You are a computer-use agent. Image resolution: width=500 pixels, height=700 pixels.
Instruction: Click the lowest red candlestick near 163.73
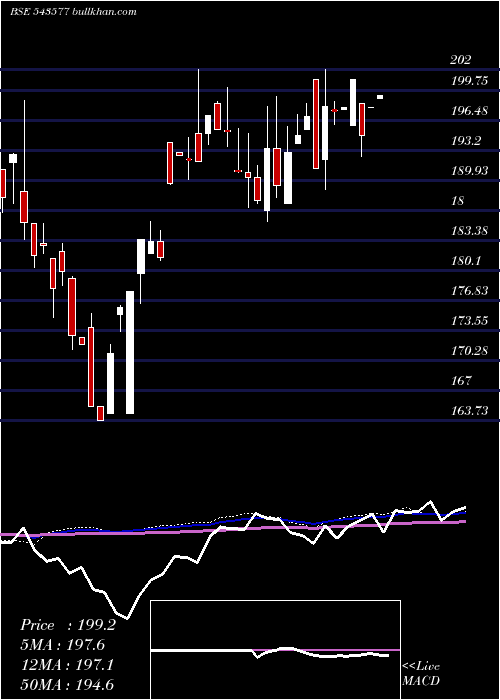[100, 413]
